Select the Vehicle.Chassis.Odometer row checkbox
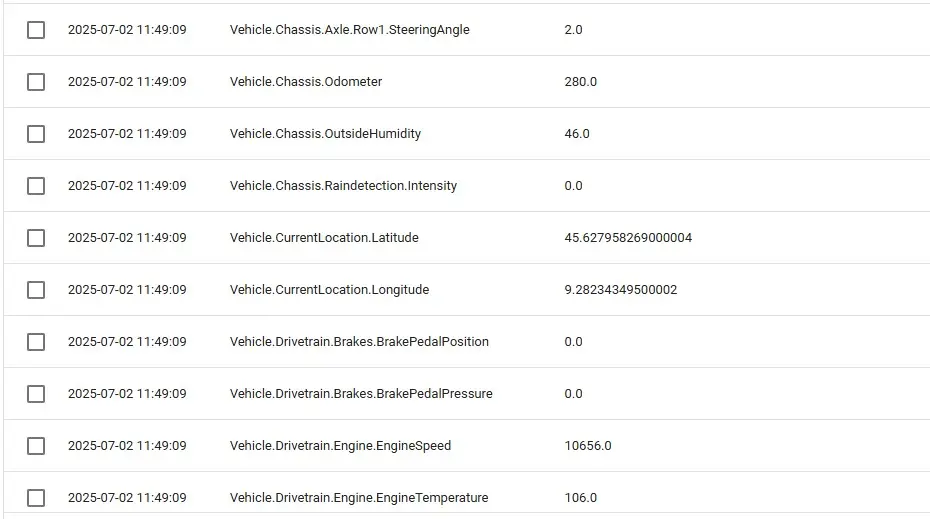Viewport: 930px width, 519px height. (x=36, y=82)
